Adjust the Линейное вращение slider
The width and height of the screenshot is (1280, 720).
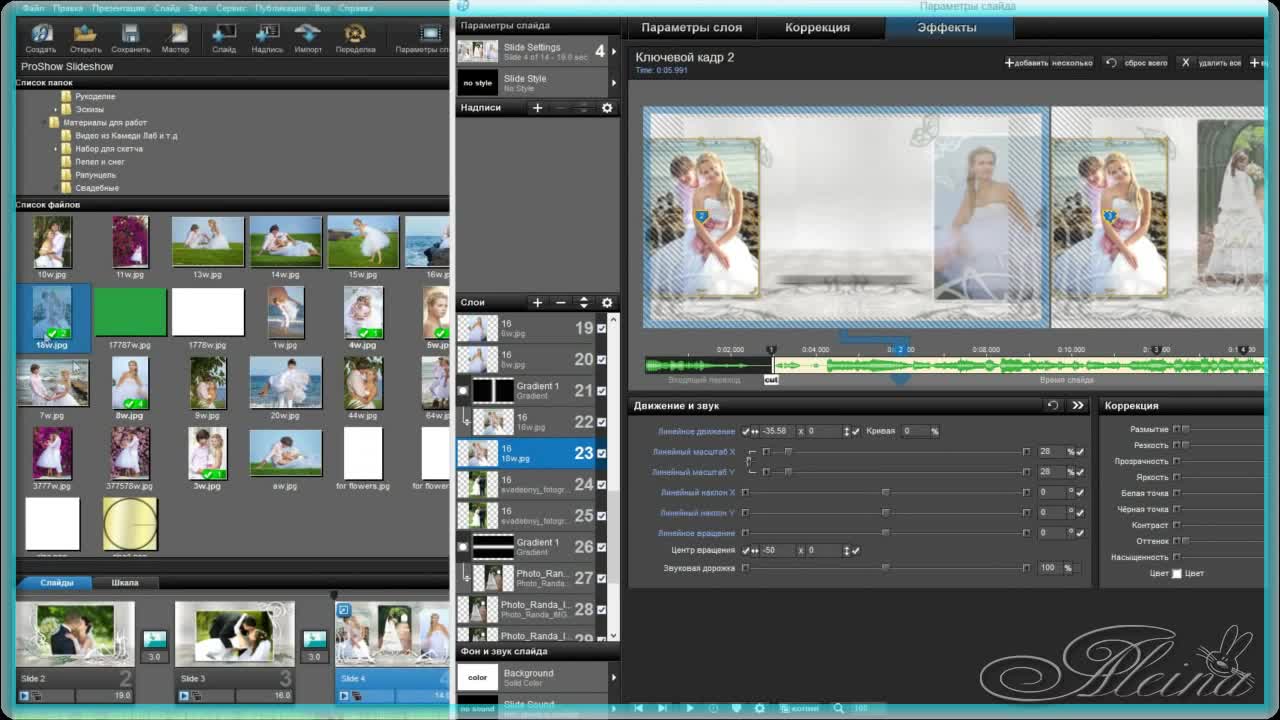885,533
